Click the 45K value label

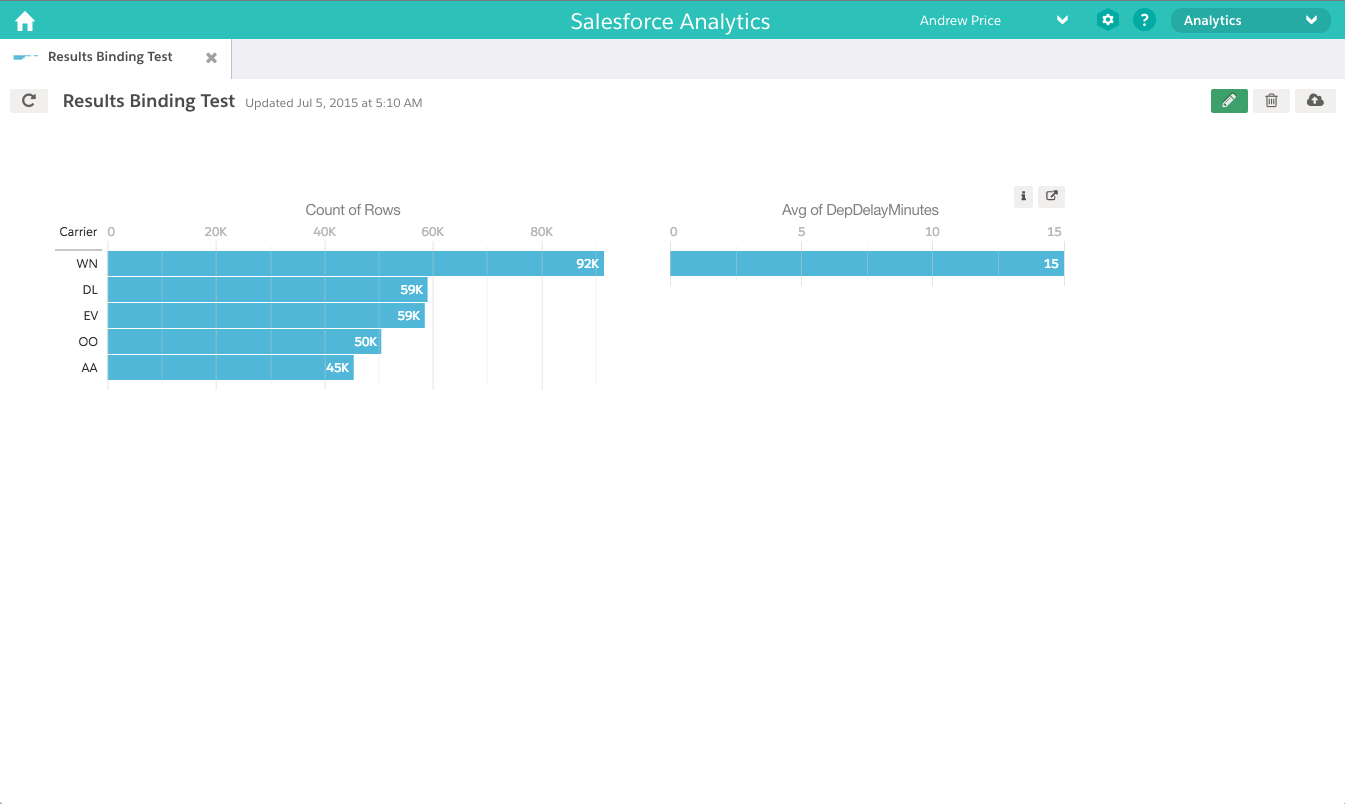point(337,368)
